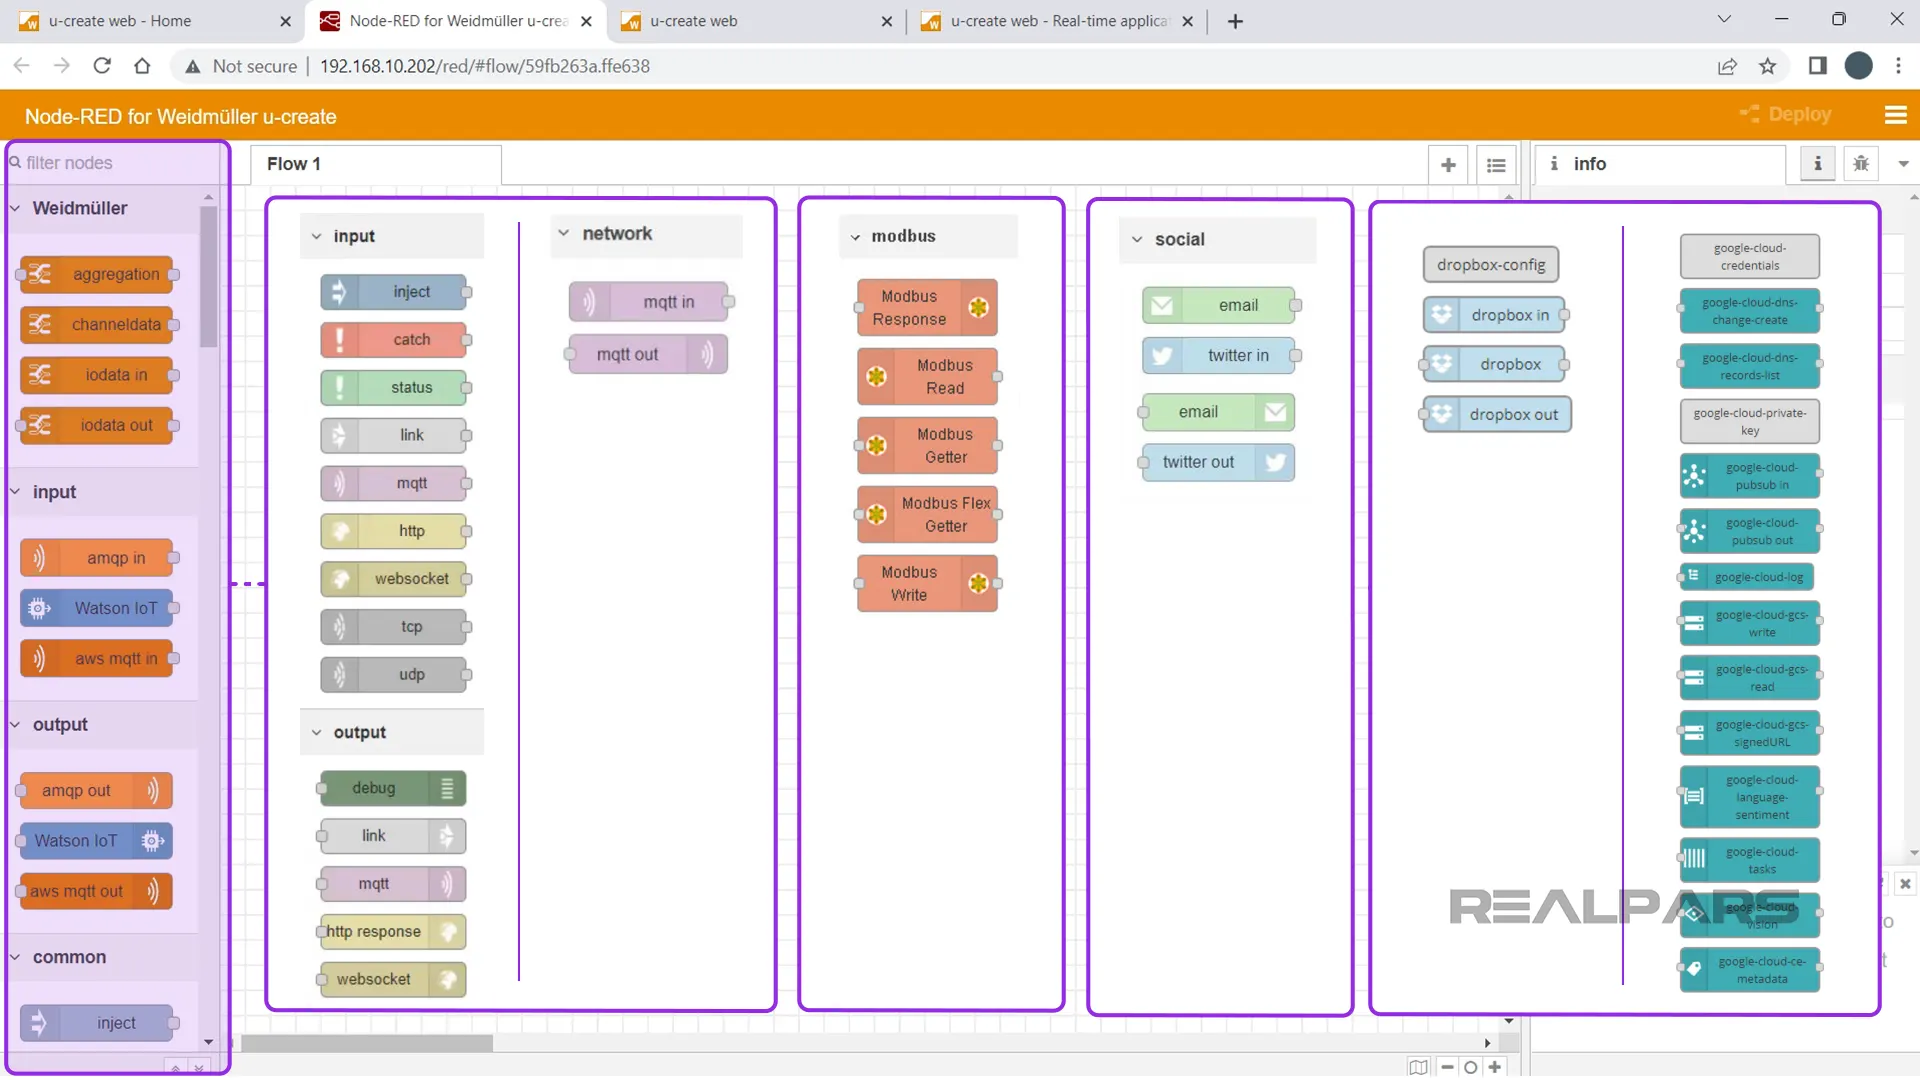This screenshot has width=1920, height=1080.
Task: Click the google-cloud-credentials config node
Action: pyautogui.click(x=1750, y=257)
